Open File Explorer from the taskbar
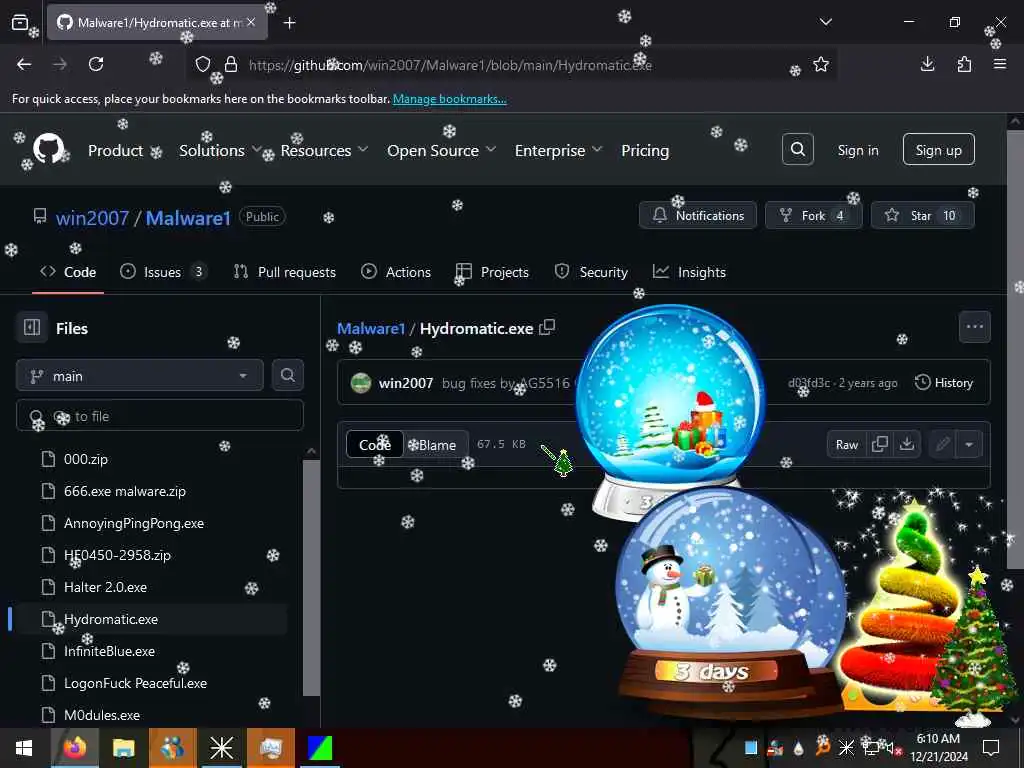Viewport: 1024px width, 768px height. coord(123,748)
